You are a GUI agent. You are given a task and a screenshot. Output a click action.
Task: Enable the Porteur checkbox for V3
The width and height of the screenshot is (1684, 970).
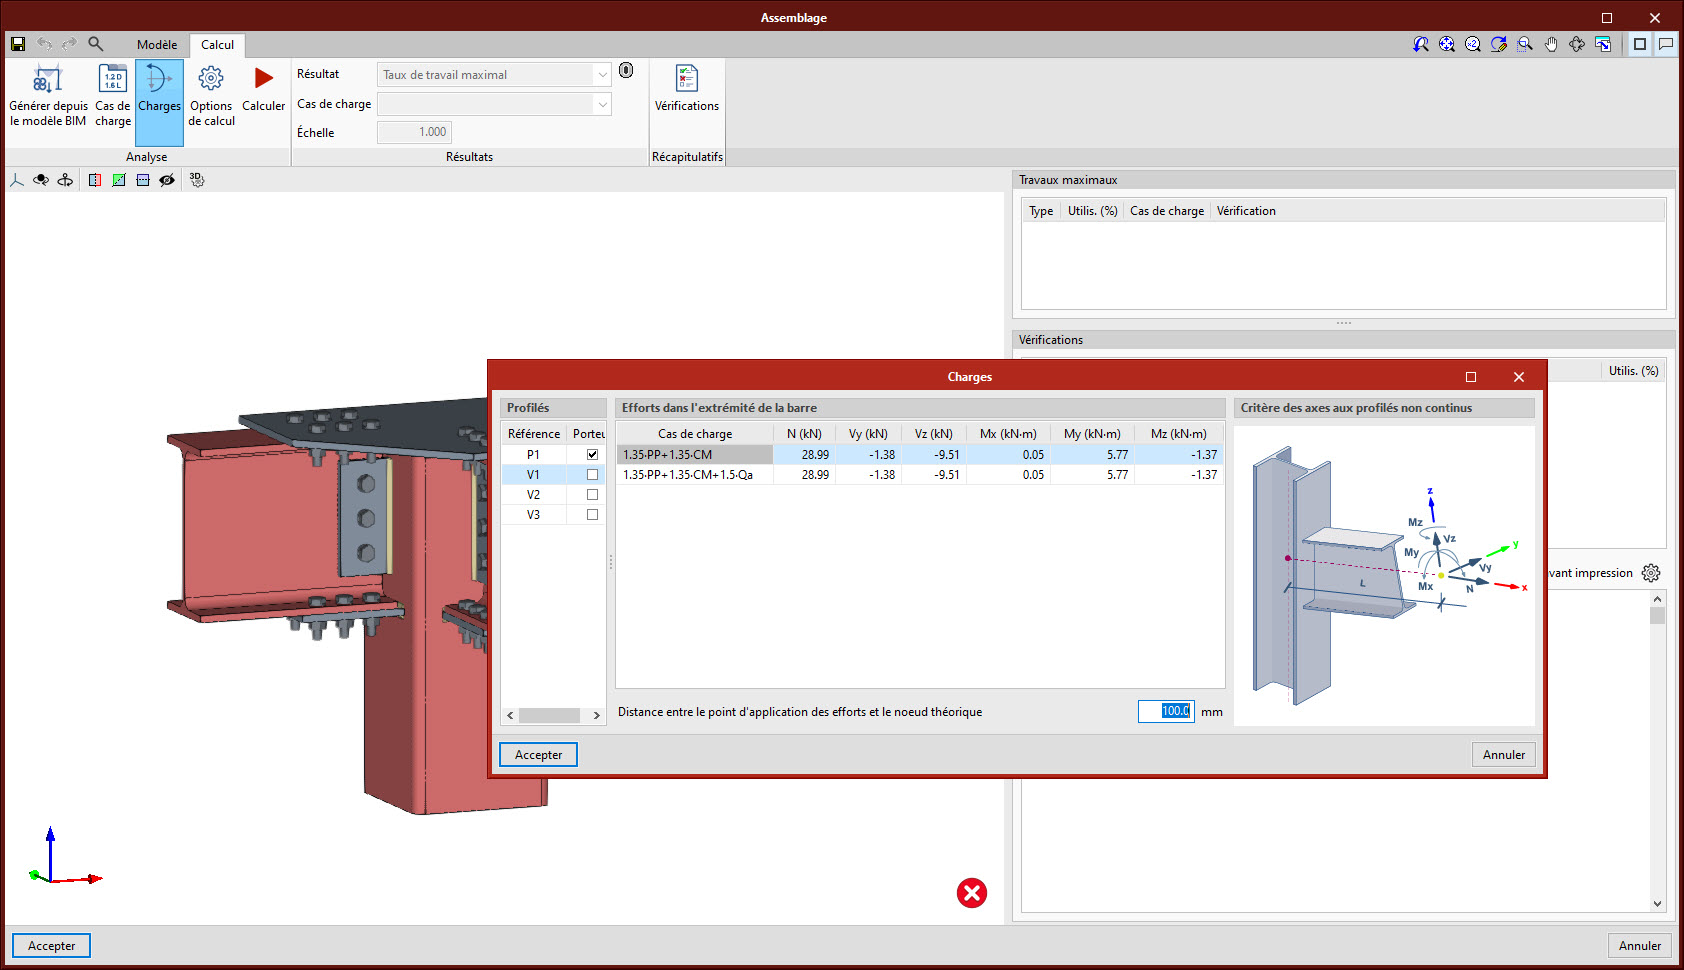[x=592, y=515]
